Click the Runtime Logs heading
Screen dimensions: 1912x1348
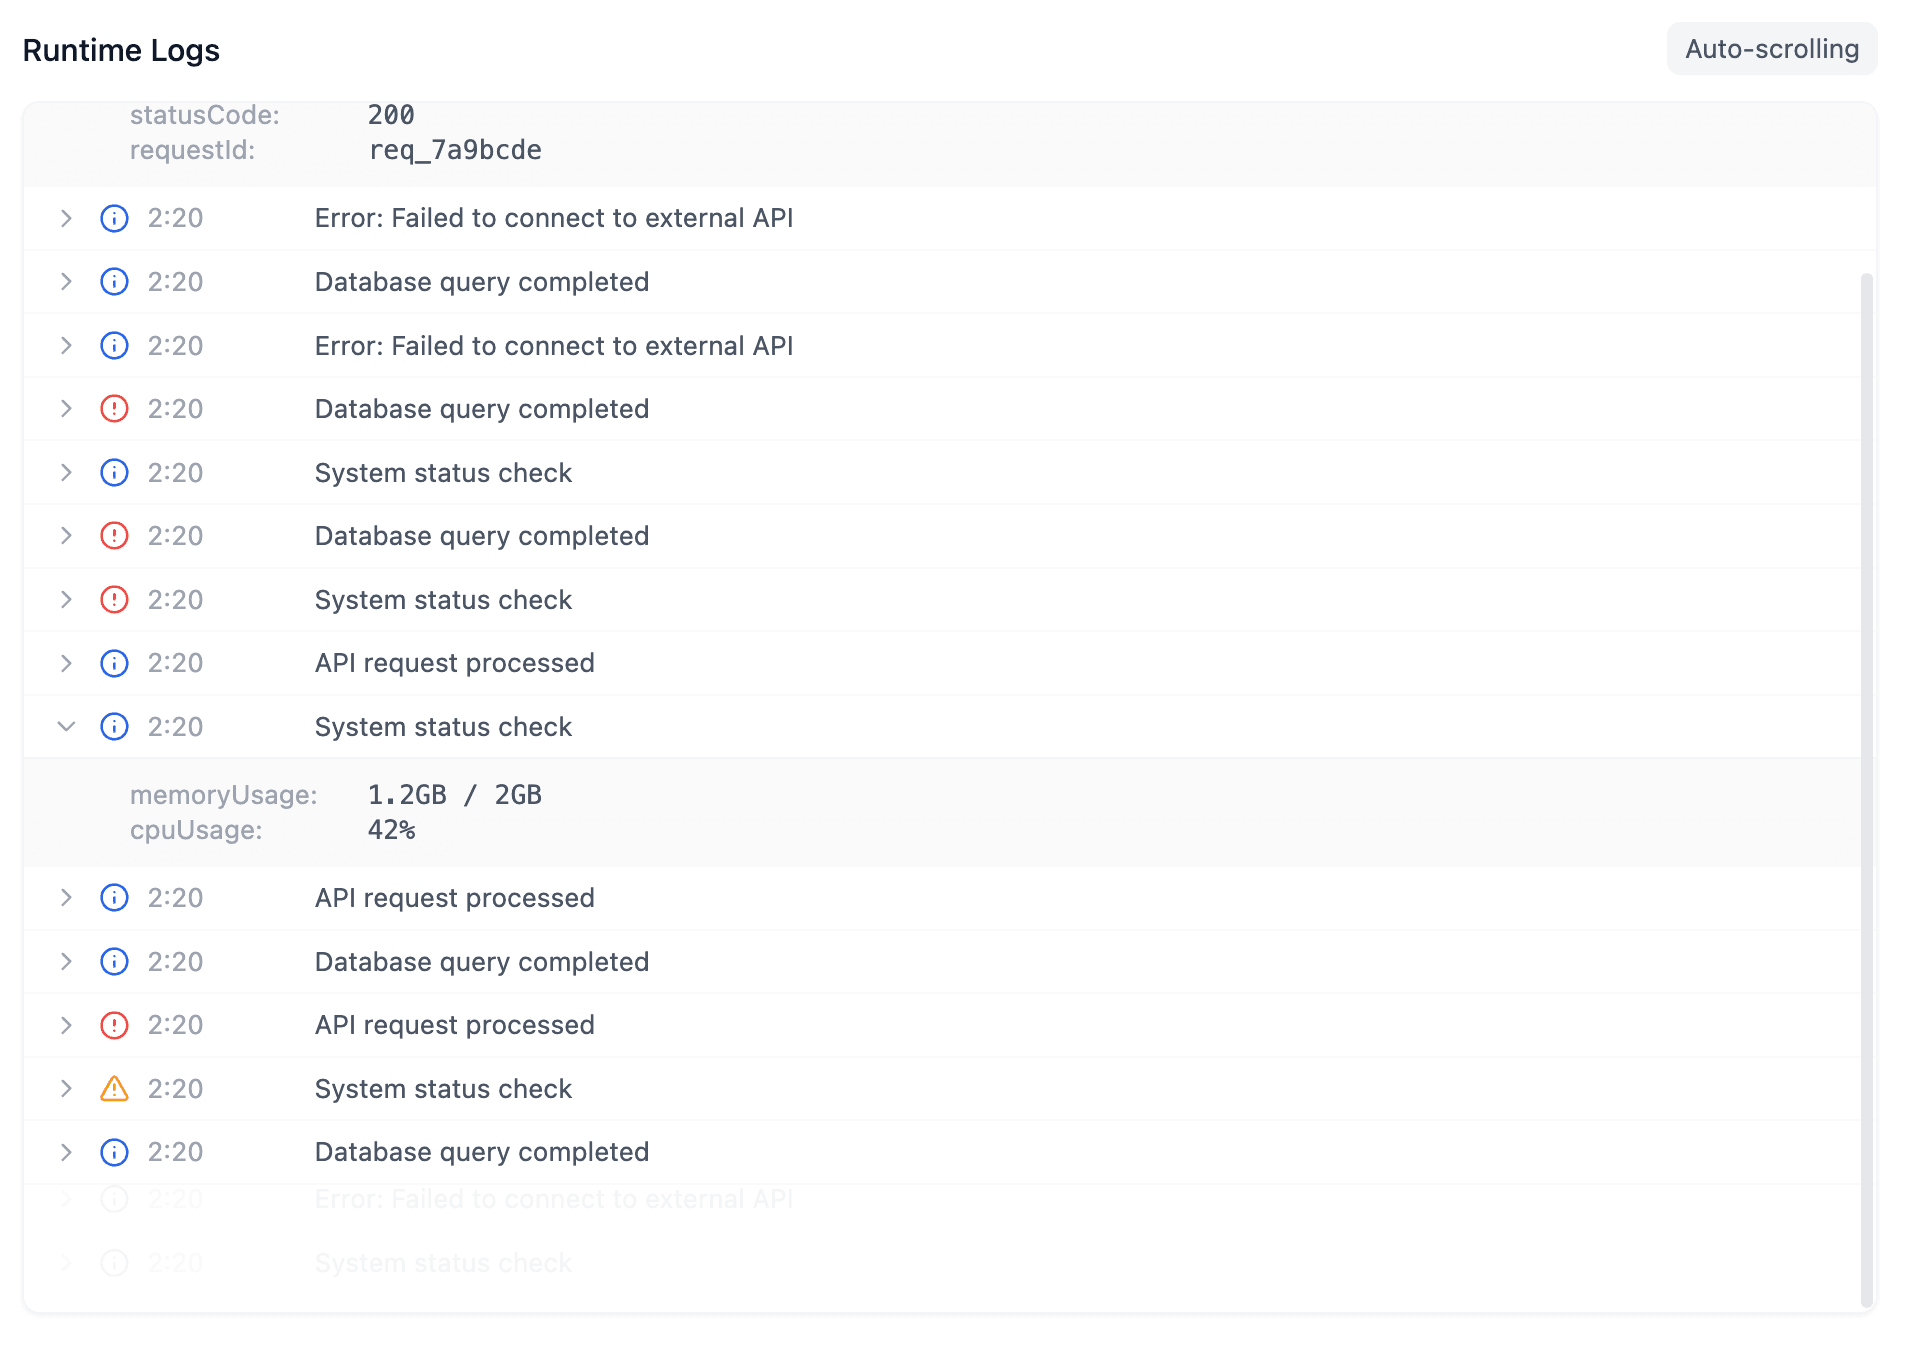point(121,50)
